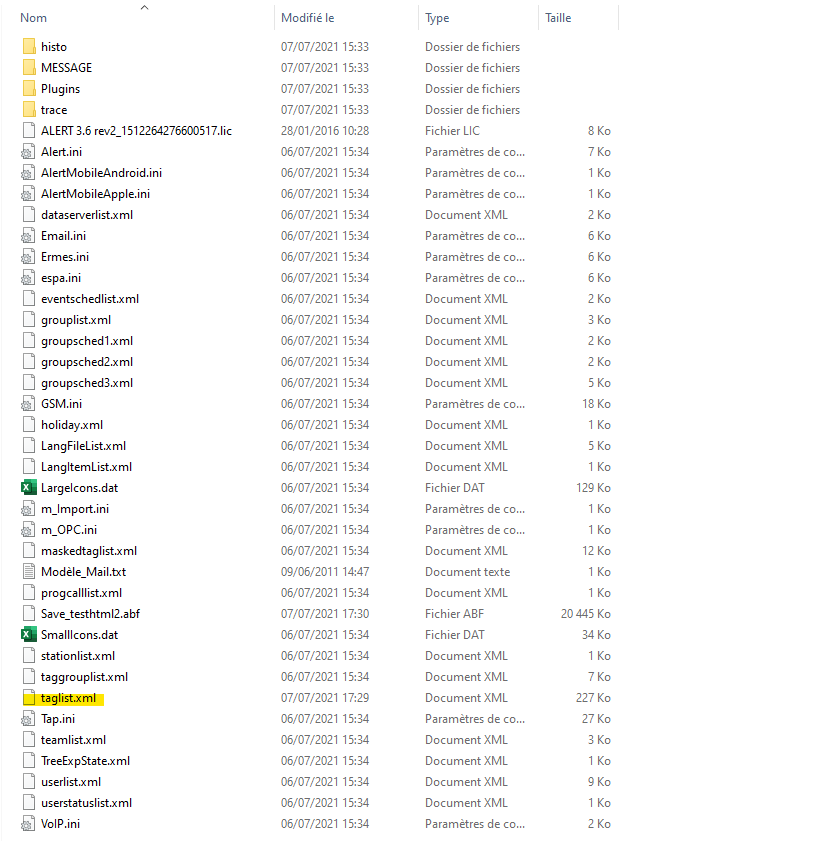832x848 pixels.
Task: Sort by Modifié le column header
Action: click(308, 18)
